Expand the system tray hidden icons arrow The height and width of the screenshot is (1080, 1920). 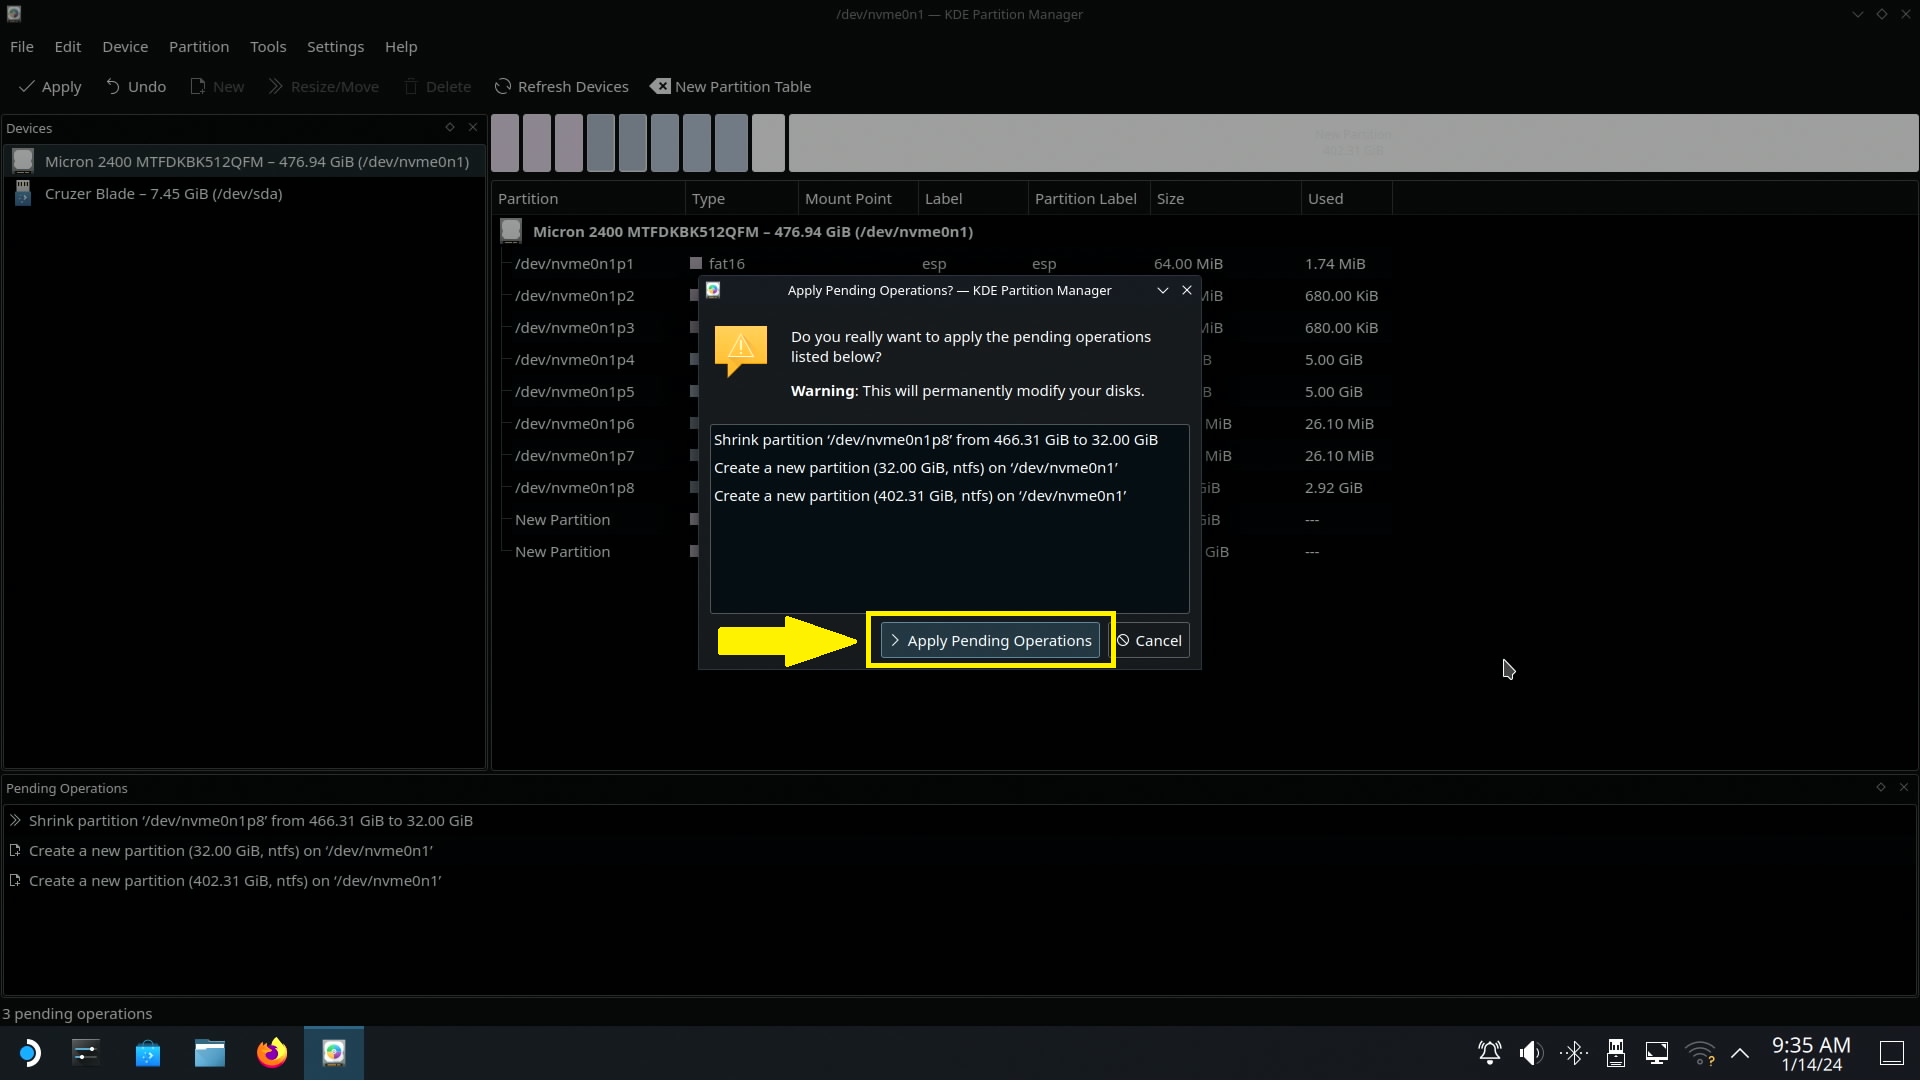1740,1053
